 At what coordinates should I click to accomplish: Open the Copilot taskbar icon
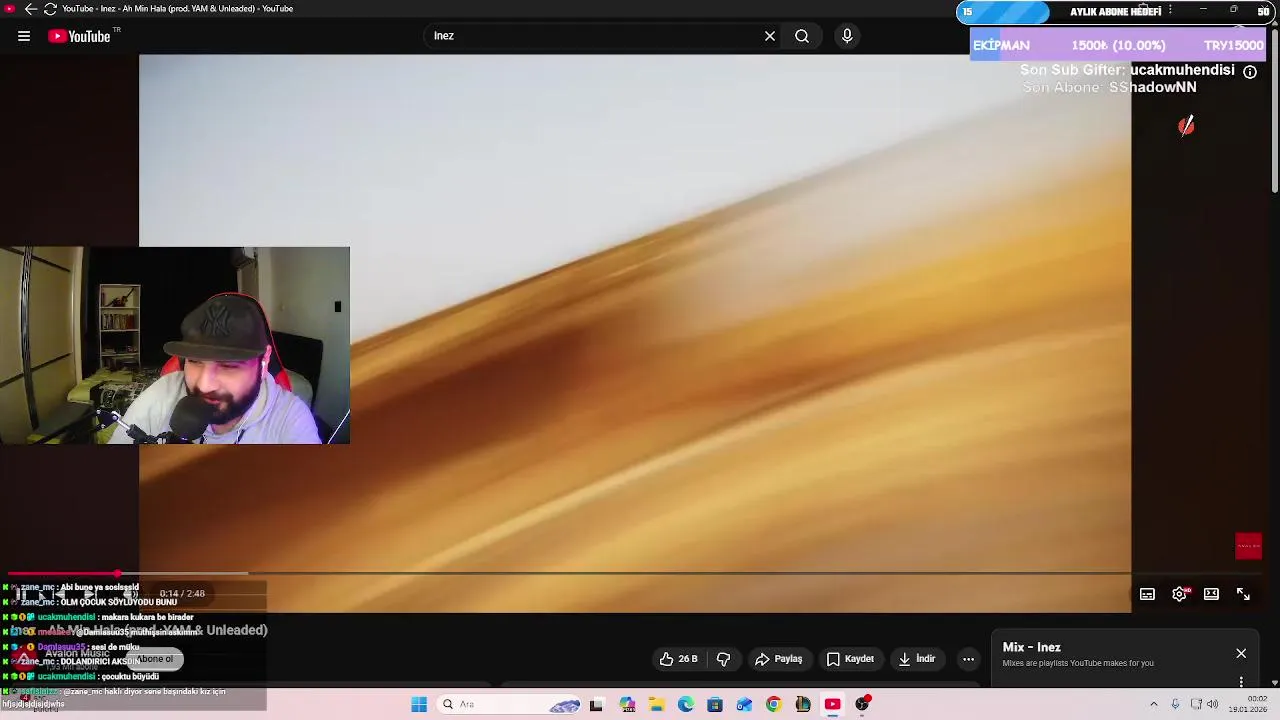(627, 705)
